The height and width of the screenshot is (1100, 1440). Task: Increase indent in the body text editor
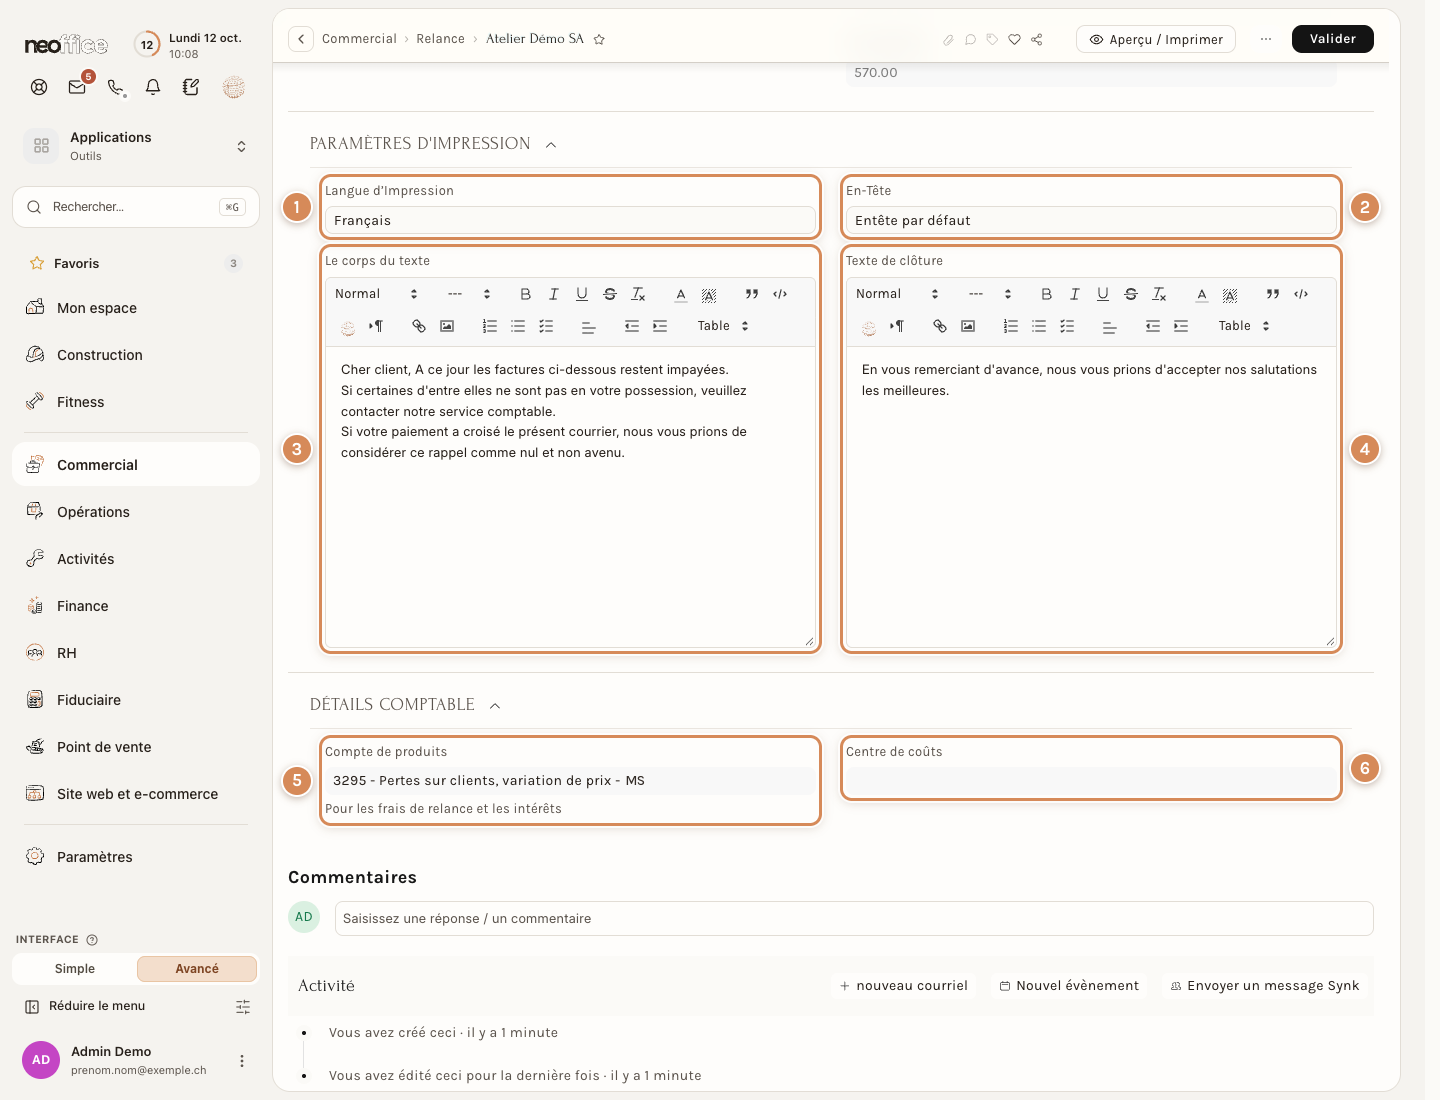(660, 326)
